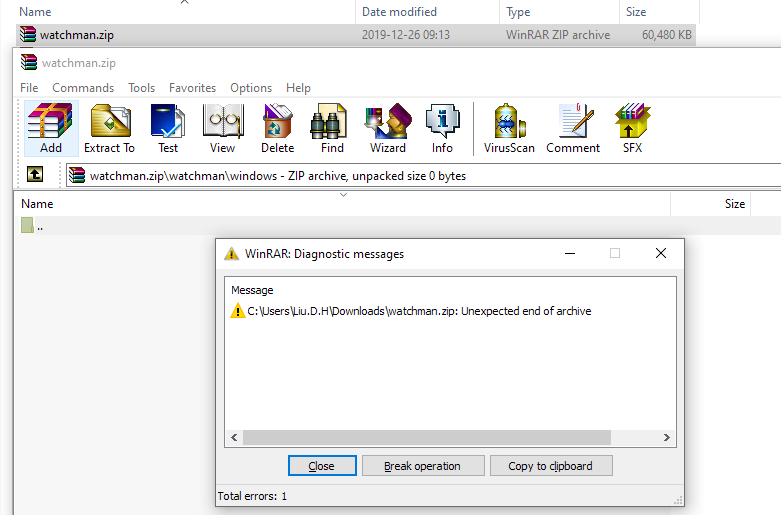Show archive Info
Image resolution: width=781 pixels, height=515 pixels.
coord(442,129)
